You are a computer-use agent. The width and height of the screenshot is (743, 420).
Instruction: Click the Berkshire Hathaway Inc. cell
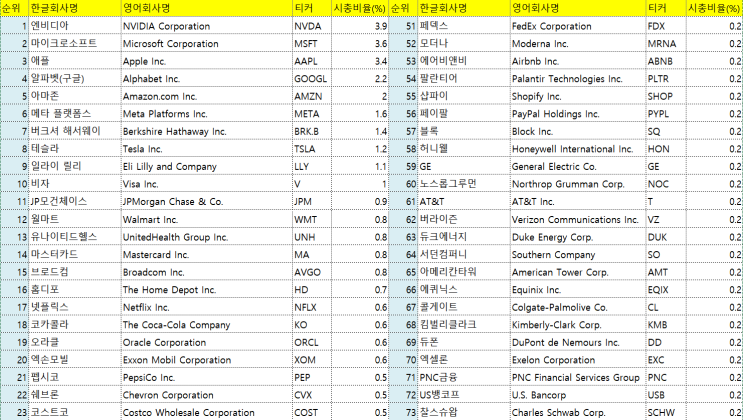click(207, 131)
